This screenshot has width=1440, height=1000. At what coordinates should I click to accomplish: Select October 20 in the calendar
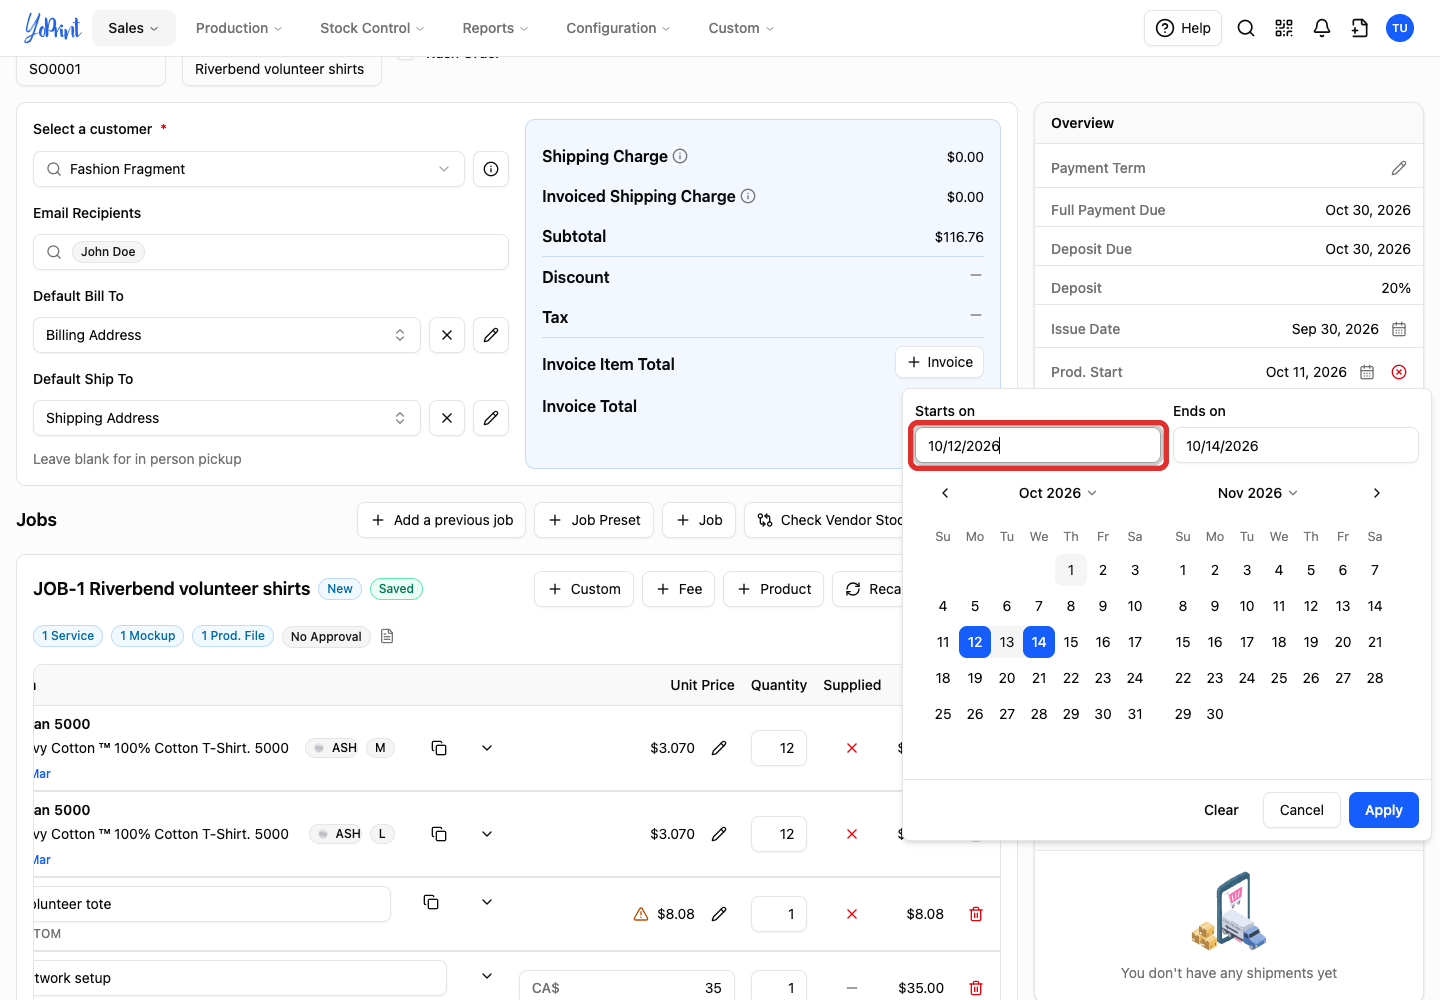pyautogui.click(x=1007, y=678)
